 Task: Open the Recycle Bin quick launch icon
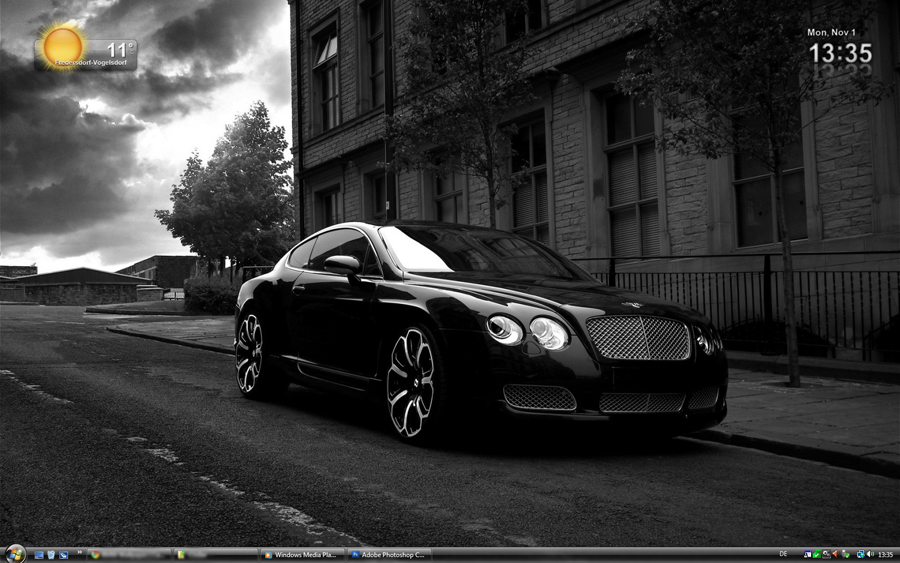point(51,555)
